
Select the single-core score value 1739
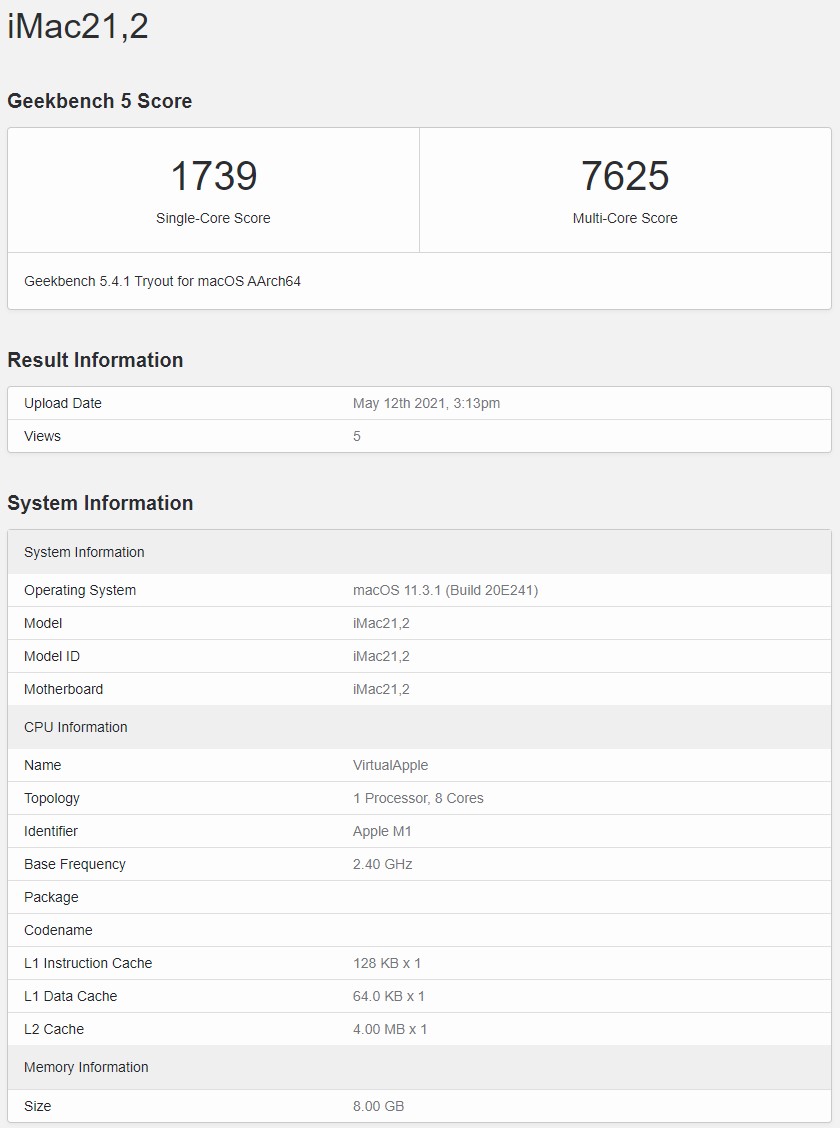click(214, 176)
